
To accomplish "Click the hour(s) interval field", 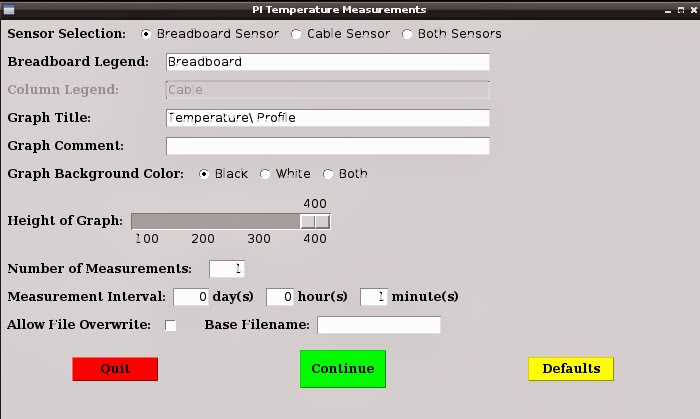I will pos(280,297).
